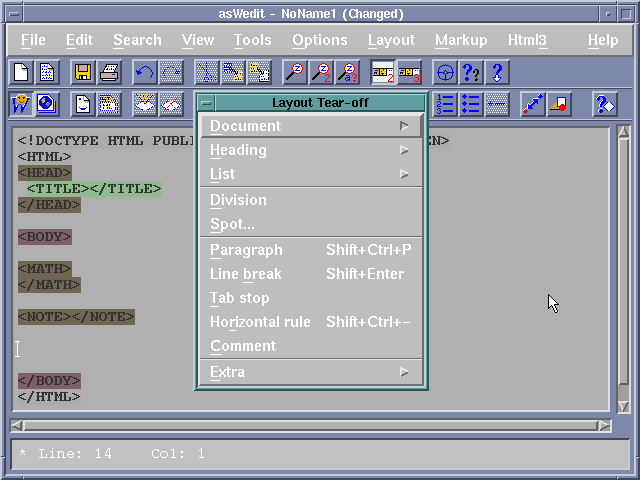Image resolution: width=640 pixels, height=480 pixels.
Task: Click the double question mark help icon
Action: (x=471, y=72)
